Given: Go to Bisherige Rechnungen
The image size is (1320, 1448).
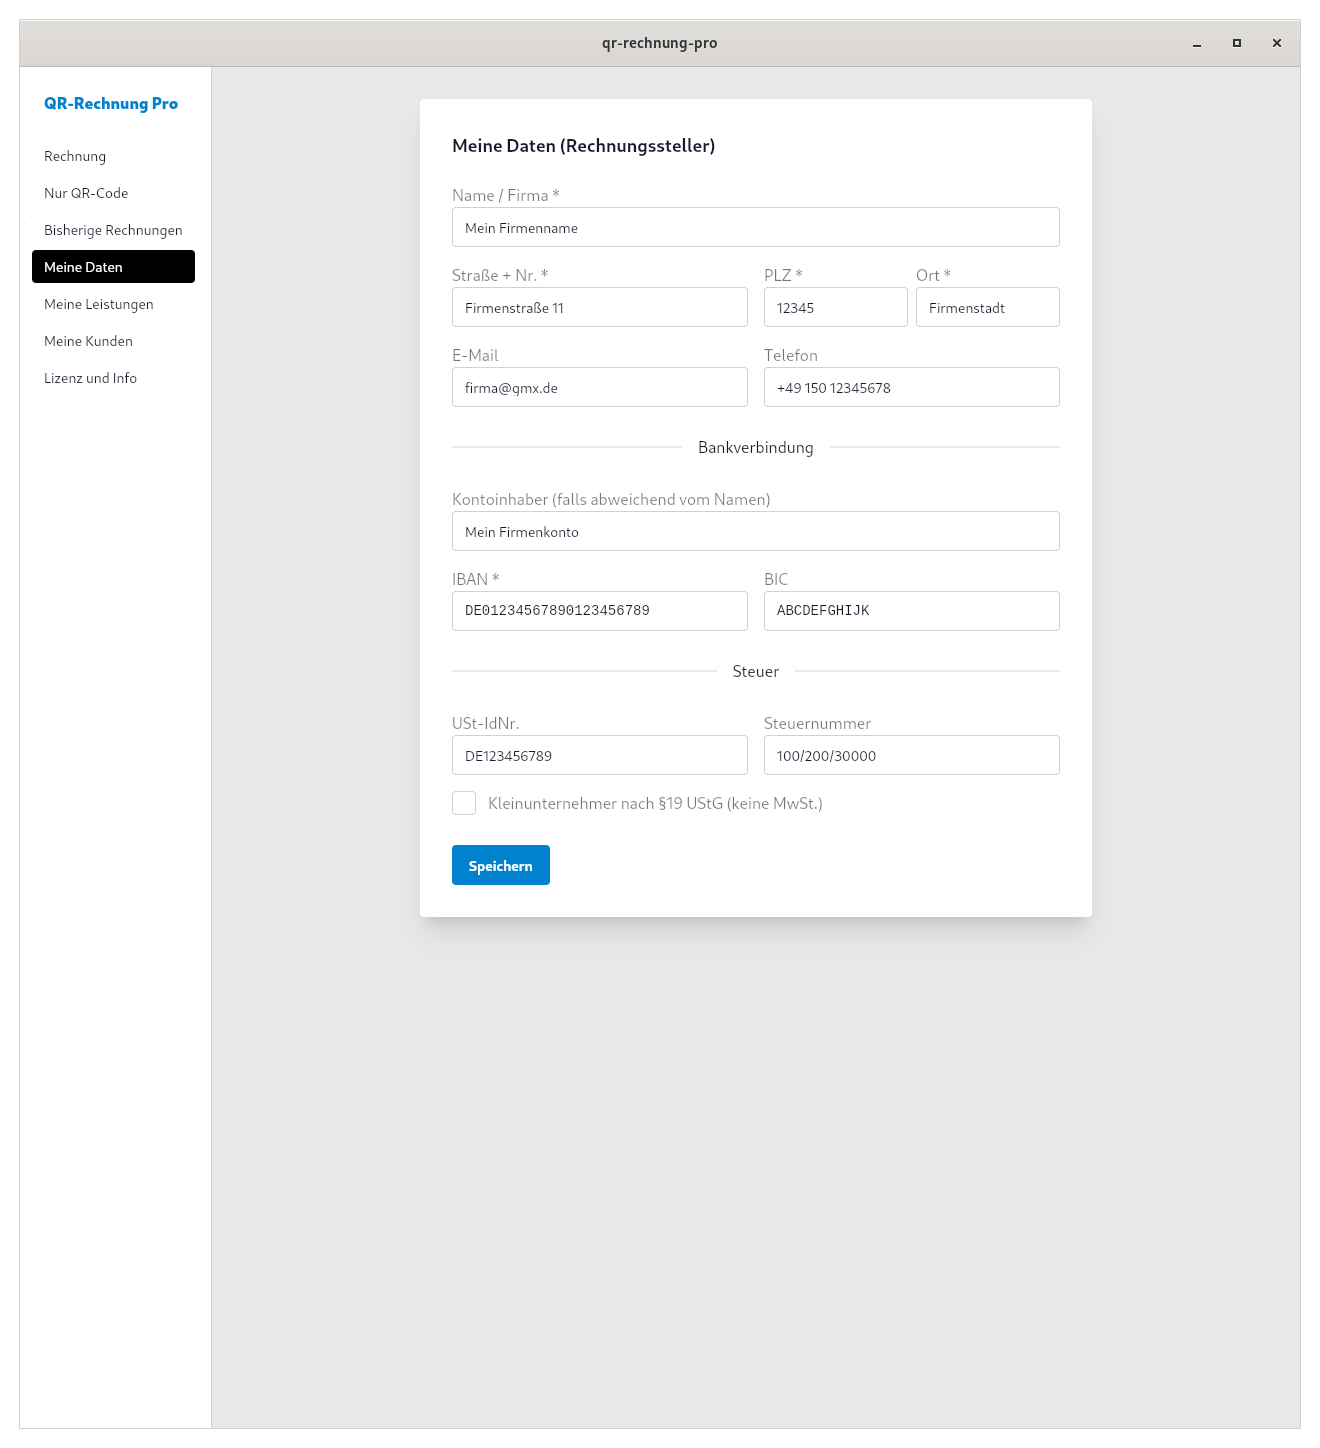Looking at the screenshot, I should (x=113, y=230).
